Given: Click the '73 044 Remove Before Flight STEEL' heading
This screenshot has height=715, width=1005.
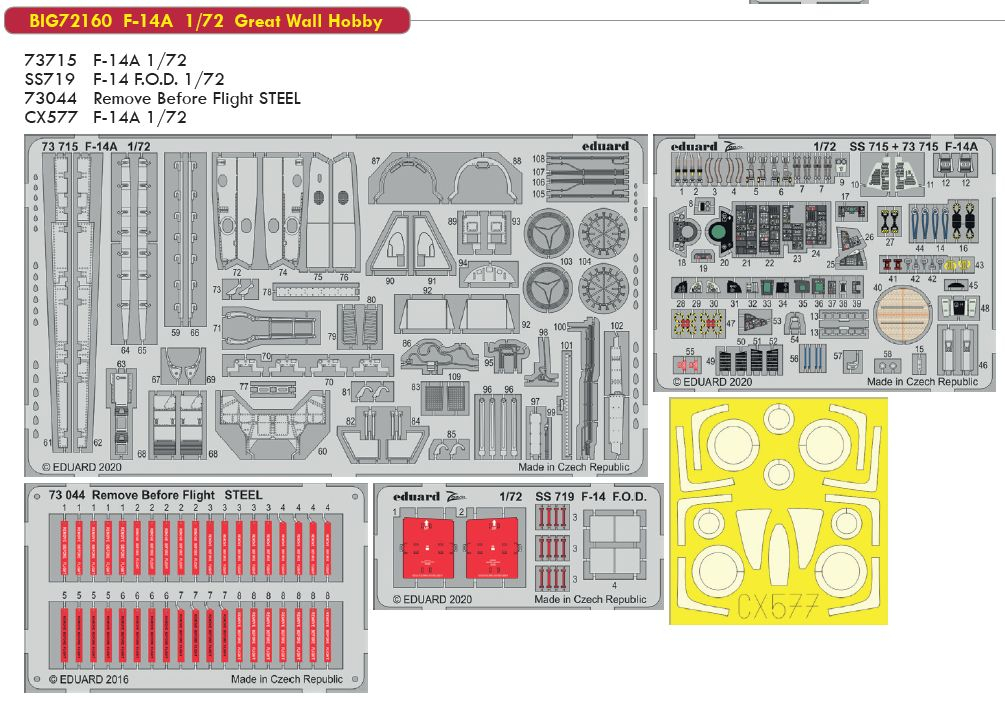Looking at the screenshot, I should pos(156,495).
